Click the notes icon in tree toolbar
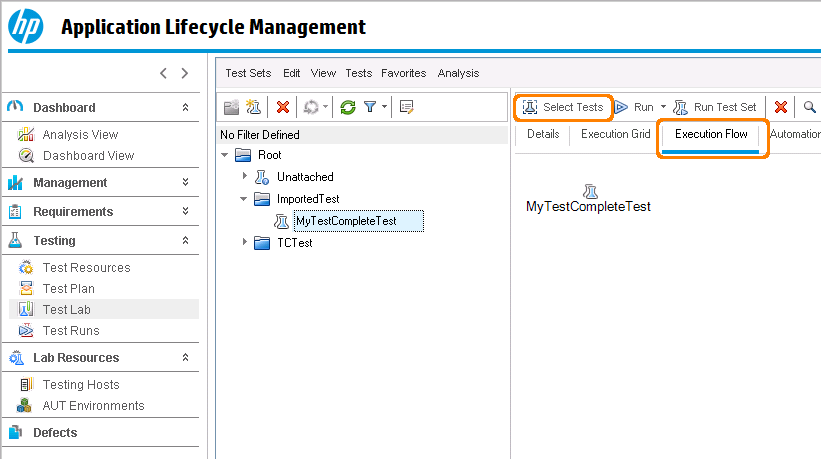 click(406, 107)
